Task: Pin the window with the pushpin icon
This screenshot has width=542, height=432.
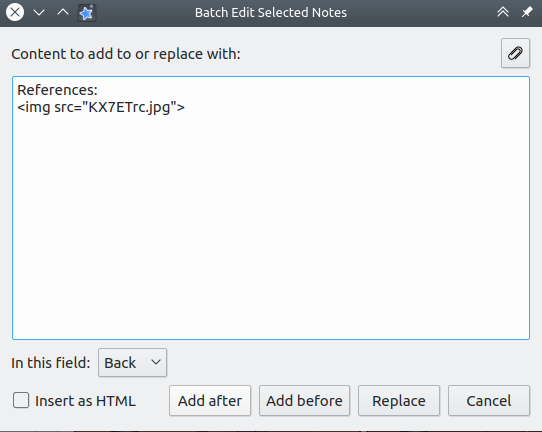Action: (526, 12)
